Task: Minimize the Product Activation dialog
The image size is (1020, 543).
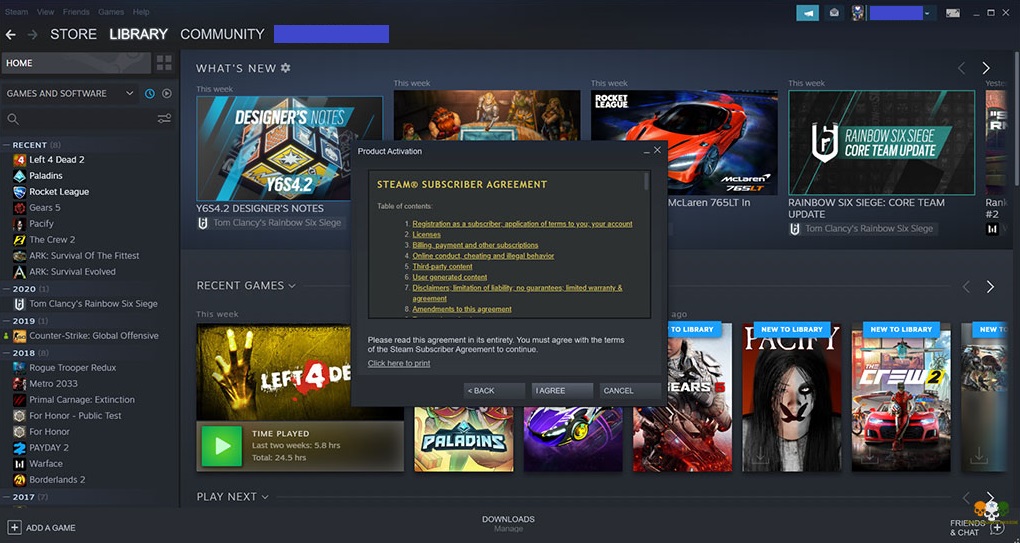Action: click(646, 151)
